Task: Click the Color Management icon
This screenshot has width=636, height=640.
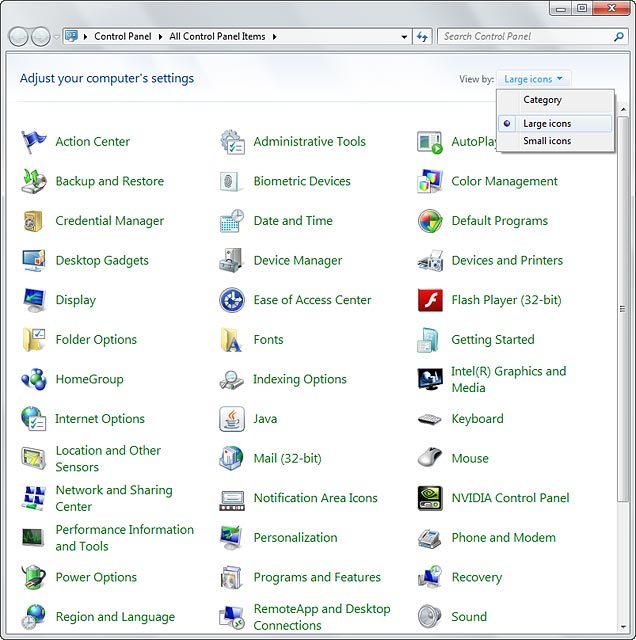Action: 430,181
